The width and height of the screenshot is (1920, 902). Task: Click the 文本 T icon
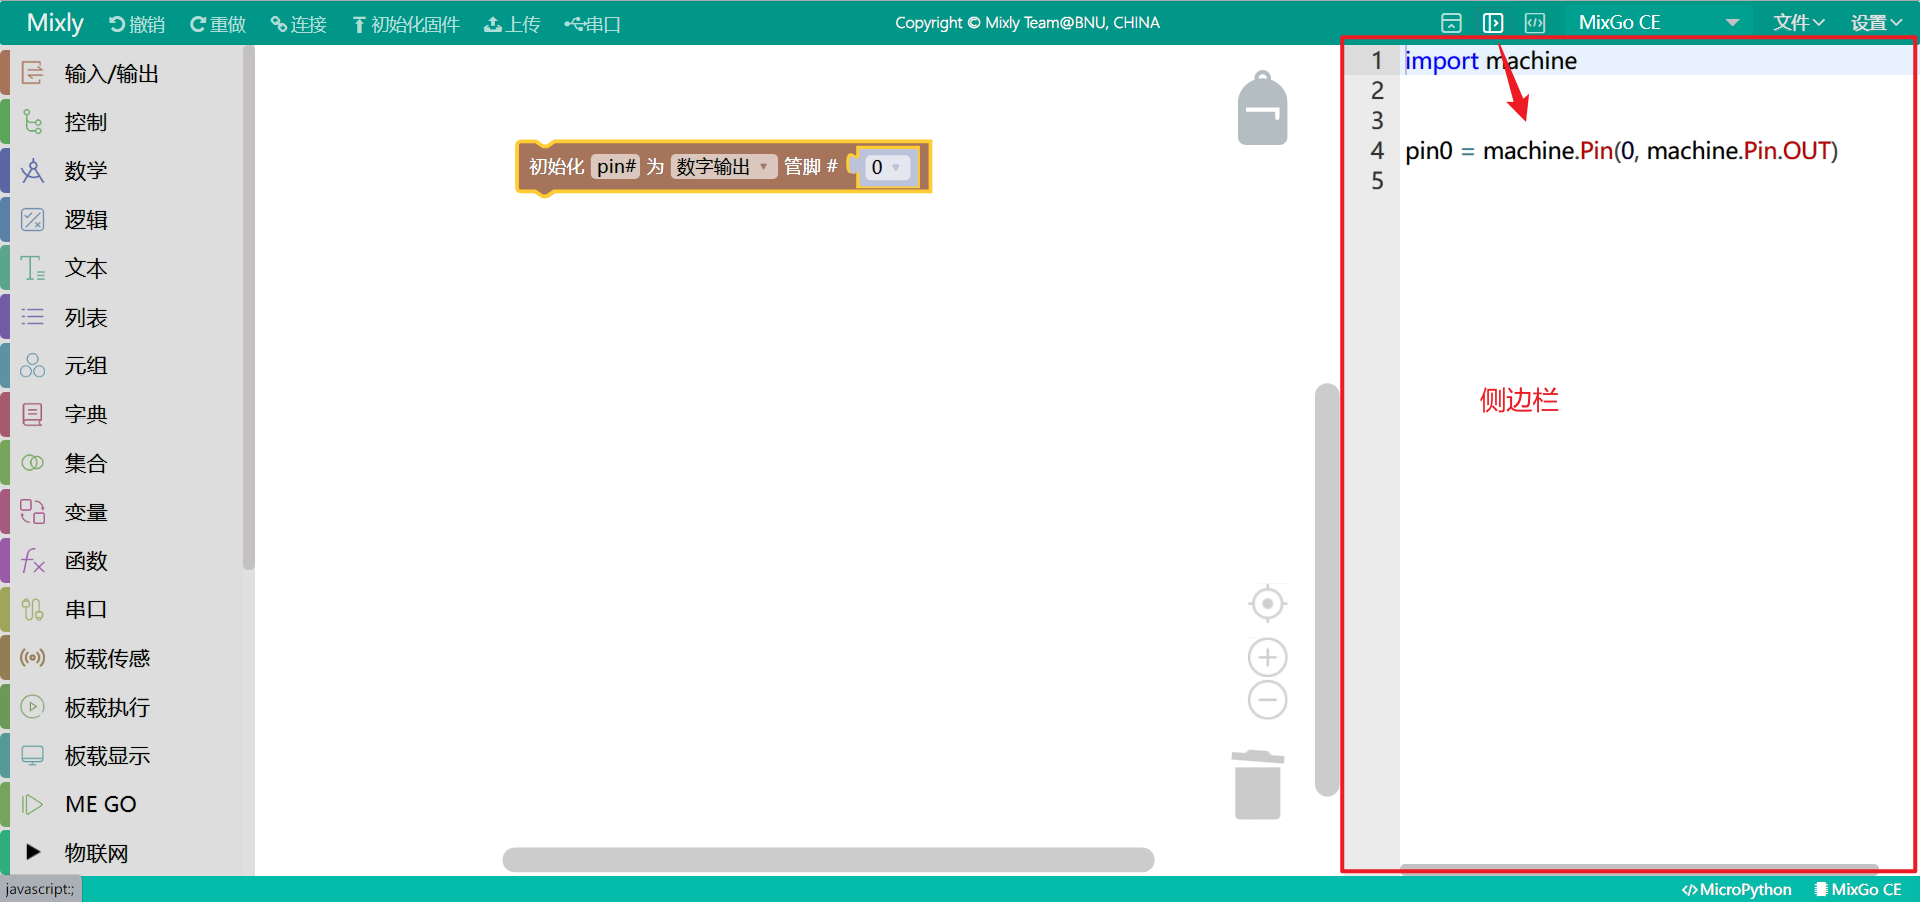[33, 268]
